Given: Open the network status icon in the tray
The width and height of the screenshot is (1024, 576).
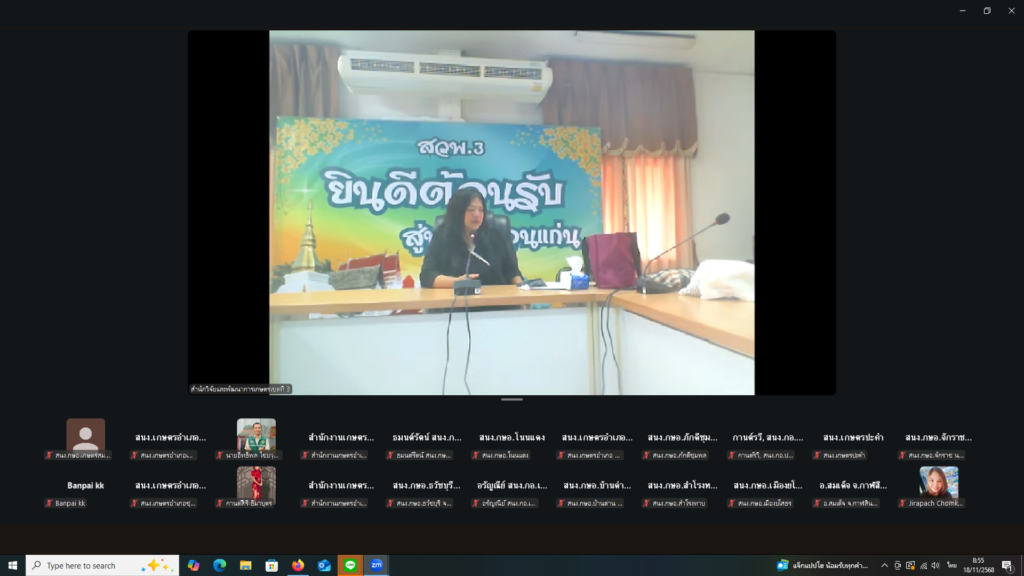Looking at the screenshot, I should 922,565.
